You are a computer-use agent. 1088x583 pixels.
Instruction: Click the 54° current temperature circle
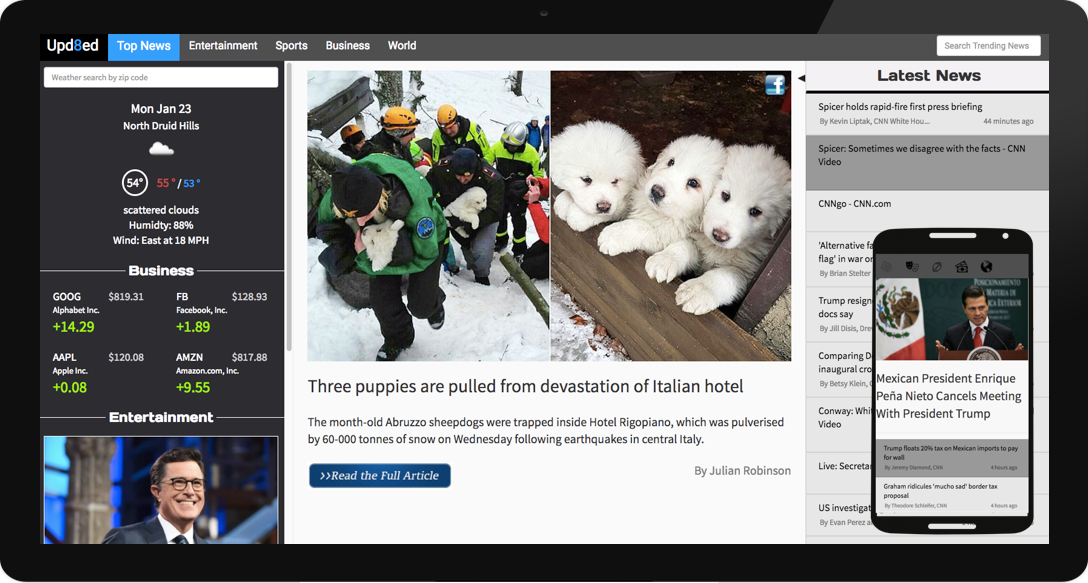pyautogui.click(x=134, y=183)
